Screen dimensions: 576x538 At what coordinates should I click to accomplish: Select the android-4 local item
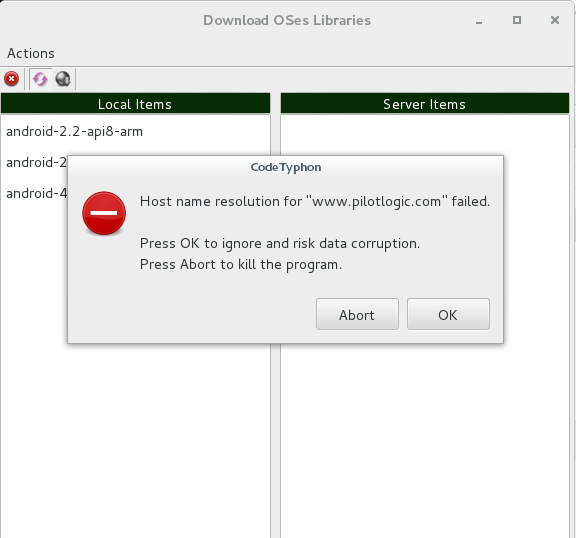[x=35, y=193]
